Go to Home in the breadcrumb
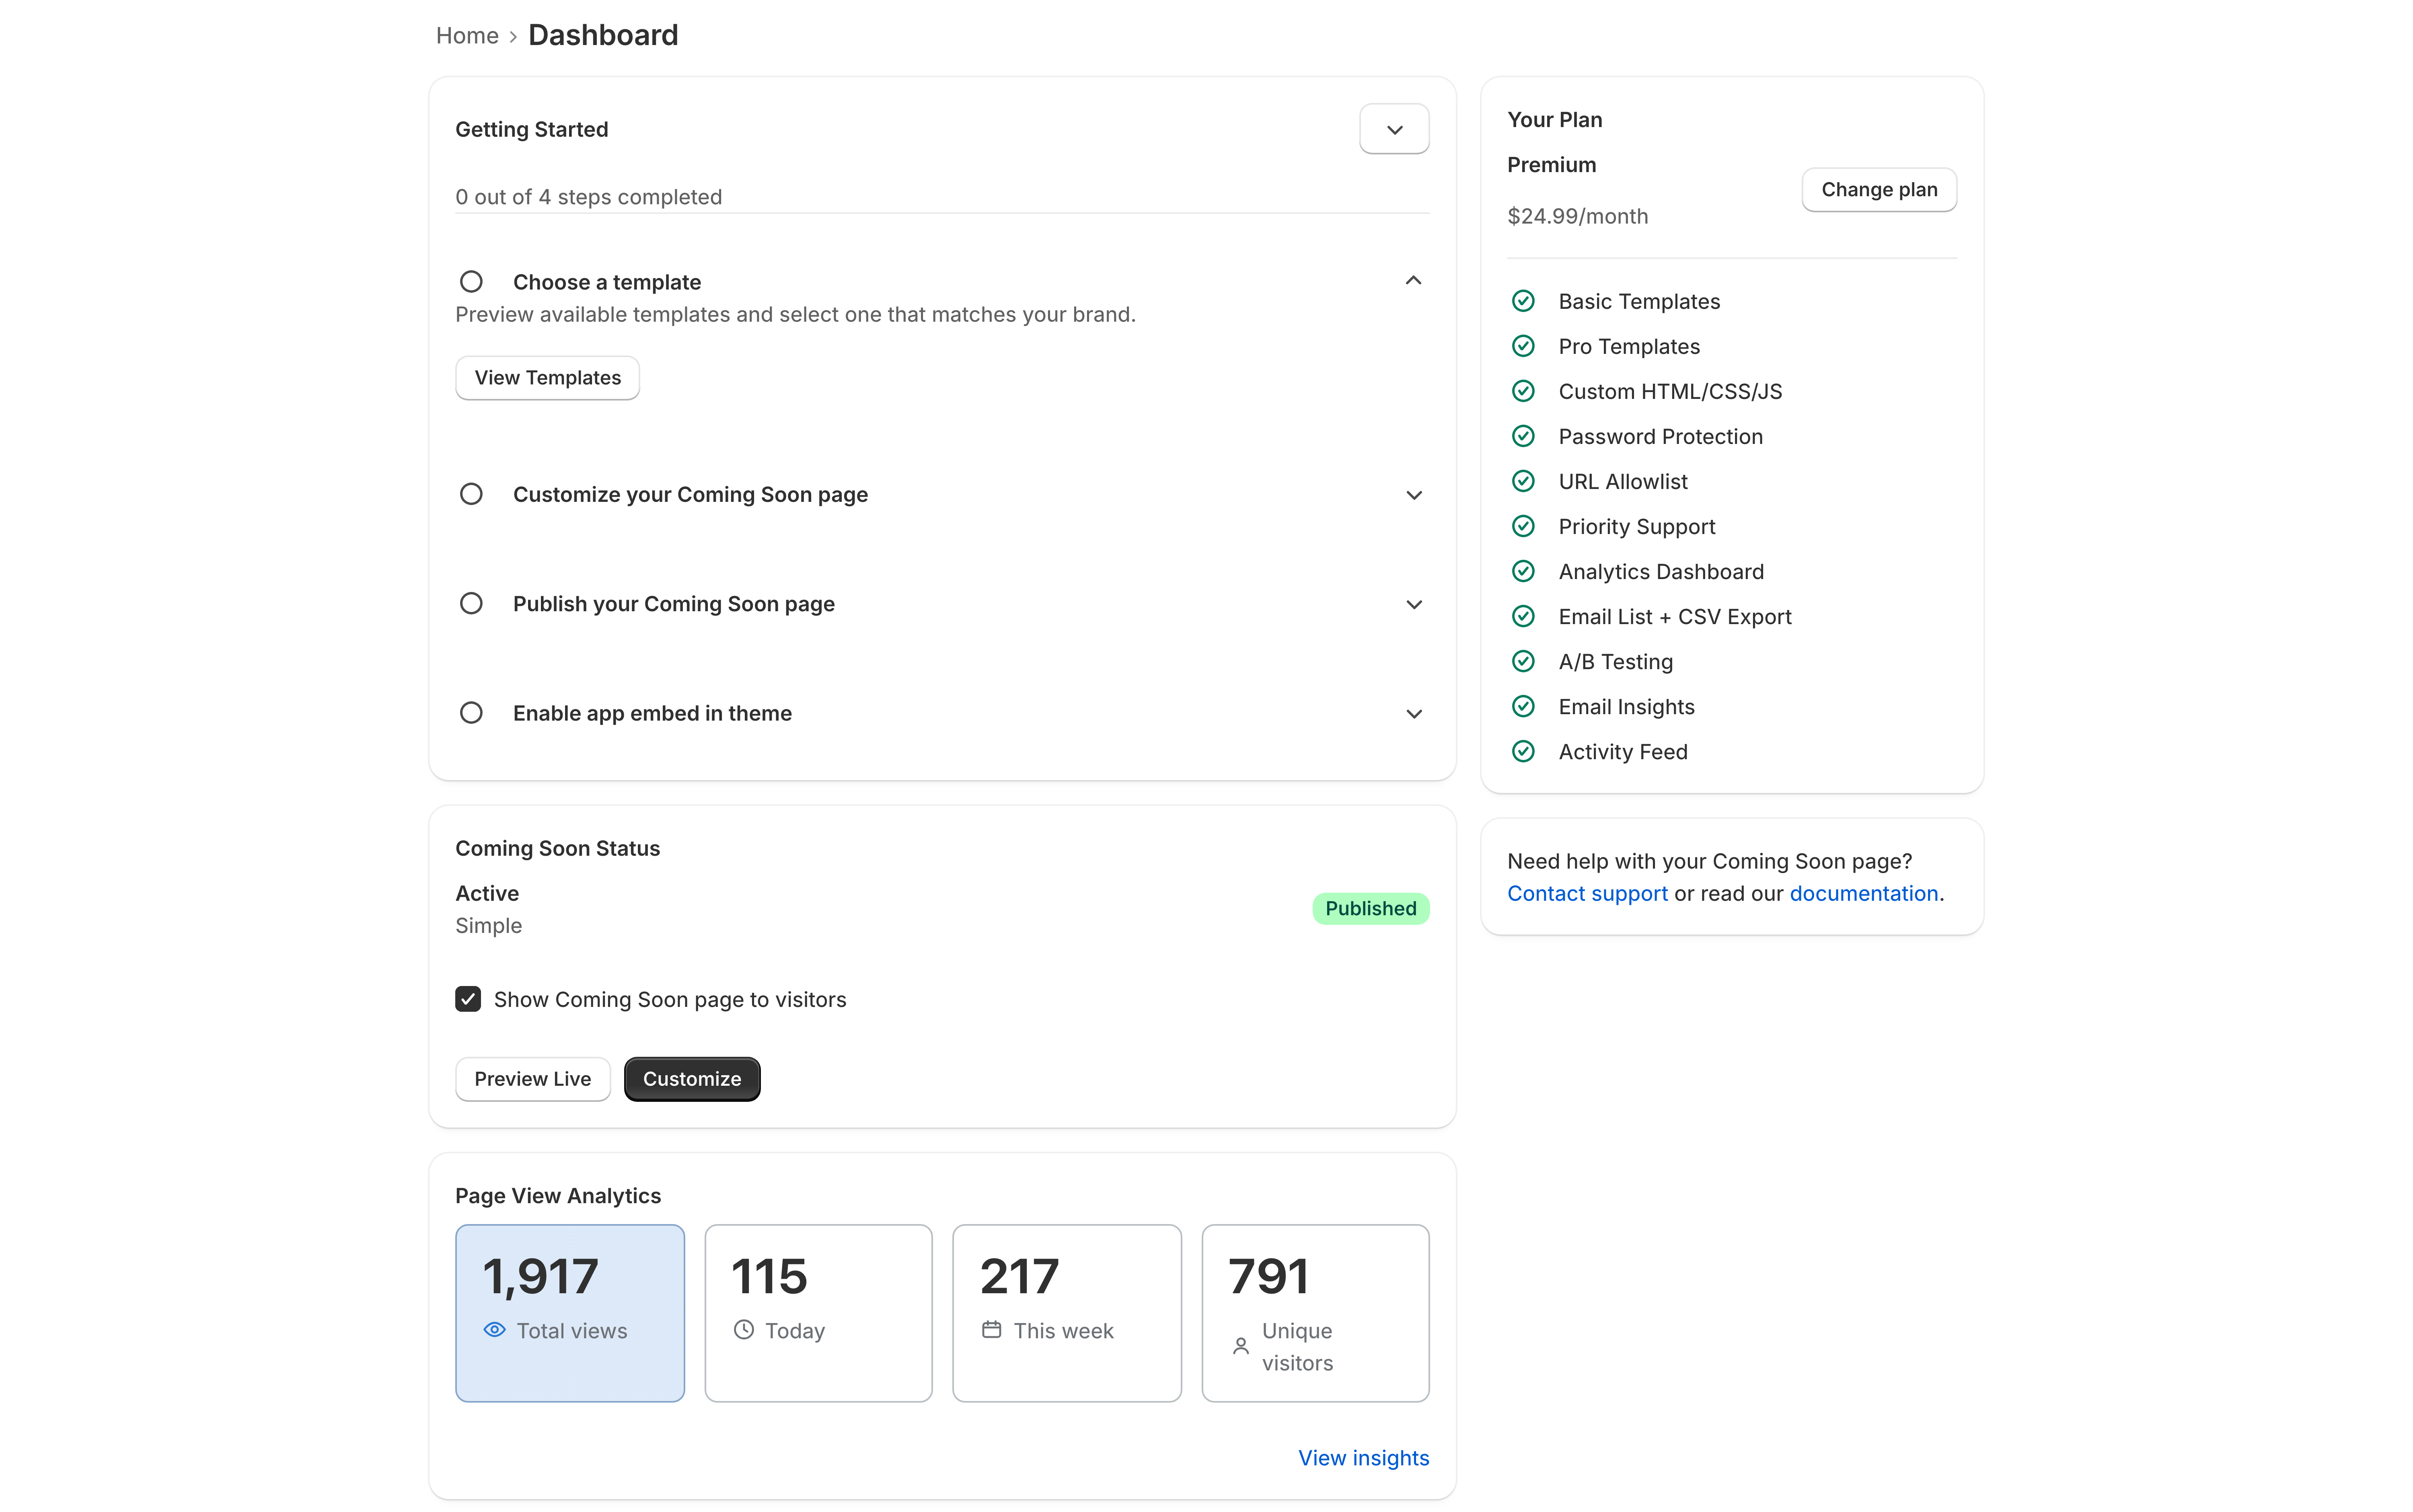Viewport: 2413px width, 1512px height. click(467, 36)
